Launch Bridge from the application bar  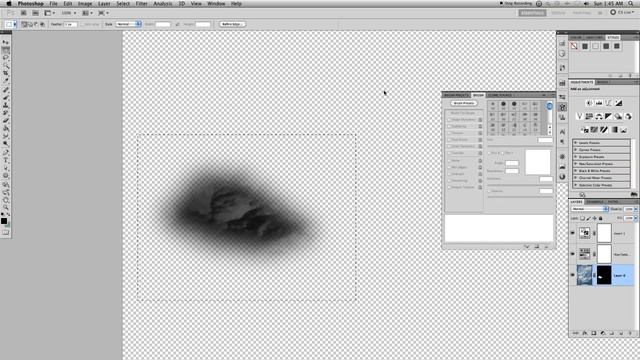[24, 13]
